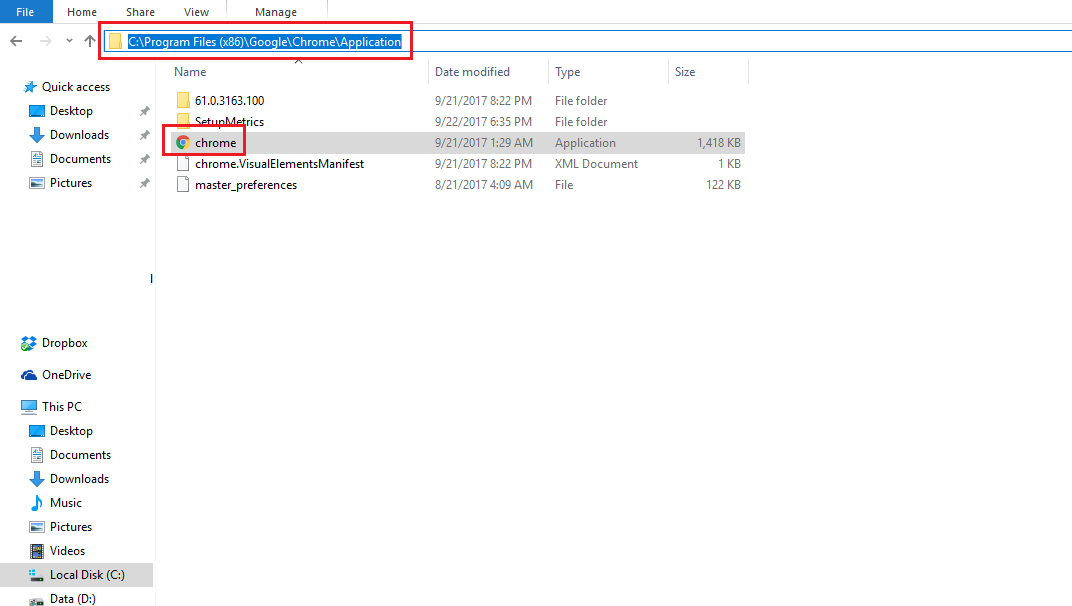The image size is (1072, 606).
Task: Open Desktop under Quick access
Action: 71,111
